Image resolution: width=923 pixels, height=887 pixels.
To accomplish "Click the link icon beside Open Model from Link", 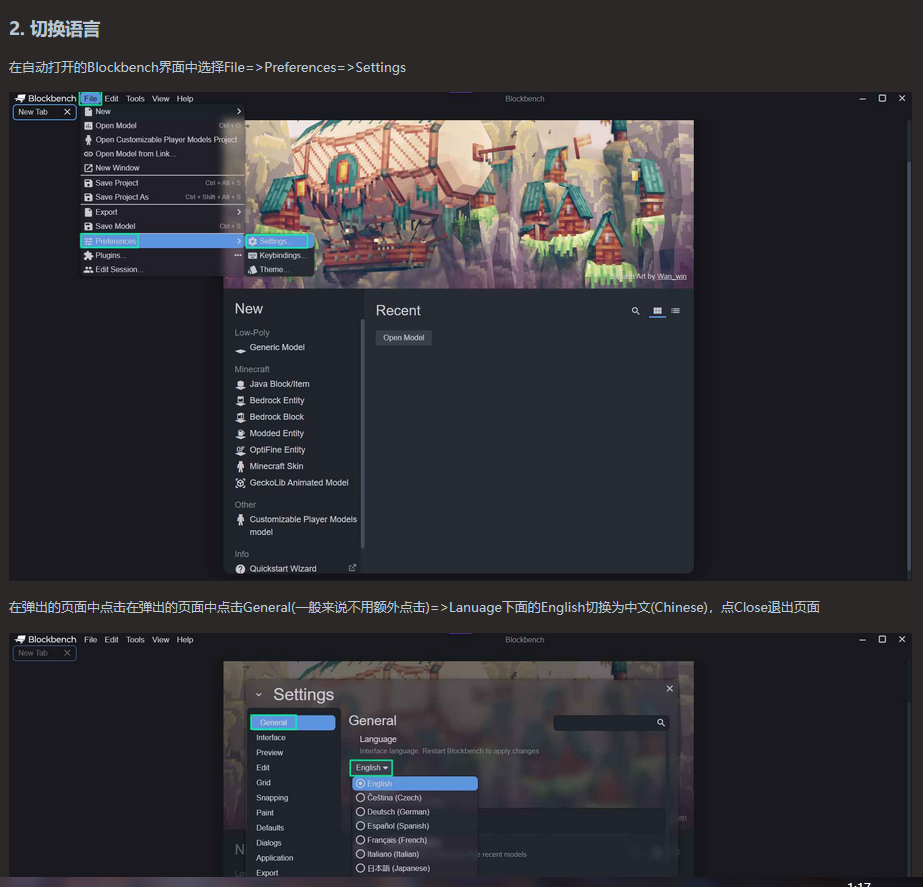I will [88, 154].
